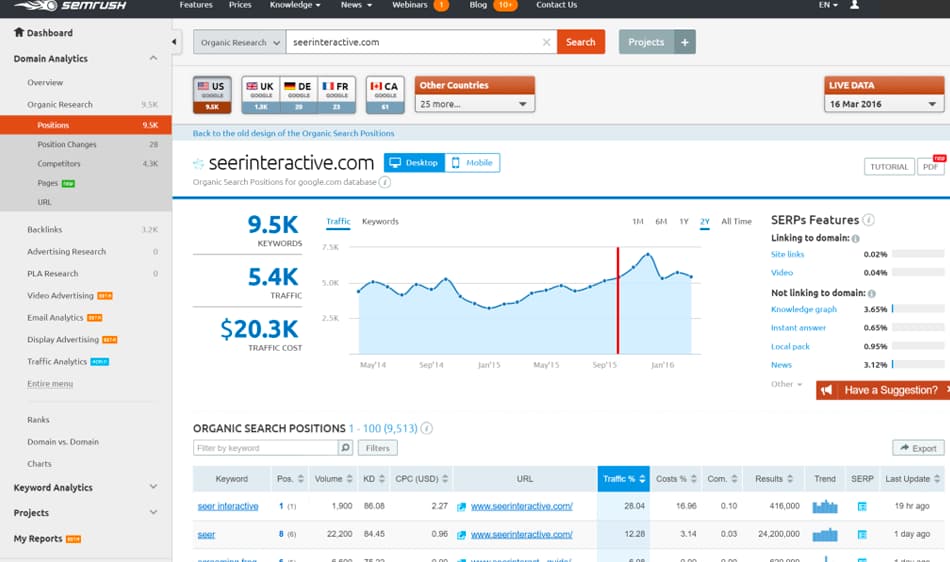Open the Knowledge menu dropdown
This screenshot has height=562, width=950.
click(x=295, y=5)
